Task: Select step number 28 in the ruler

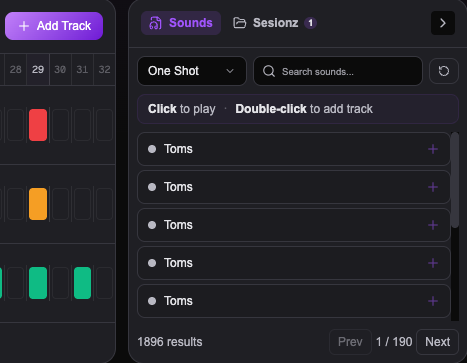Action: [16, 69]
